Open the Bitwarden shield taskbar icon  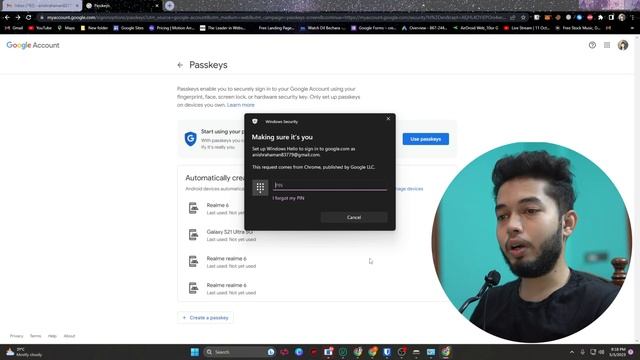pyautogui.click(x=387, y=352)
